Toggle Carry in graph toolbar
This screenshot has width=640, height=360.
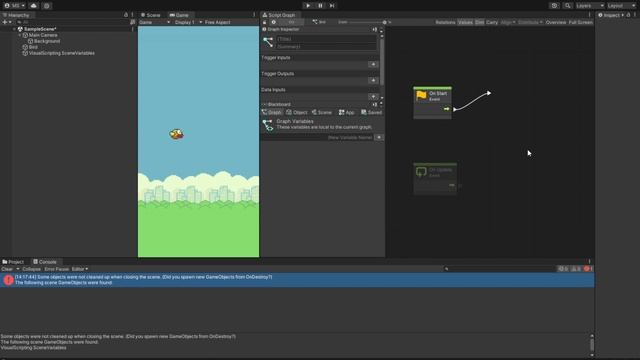click(x=492, y=22)
